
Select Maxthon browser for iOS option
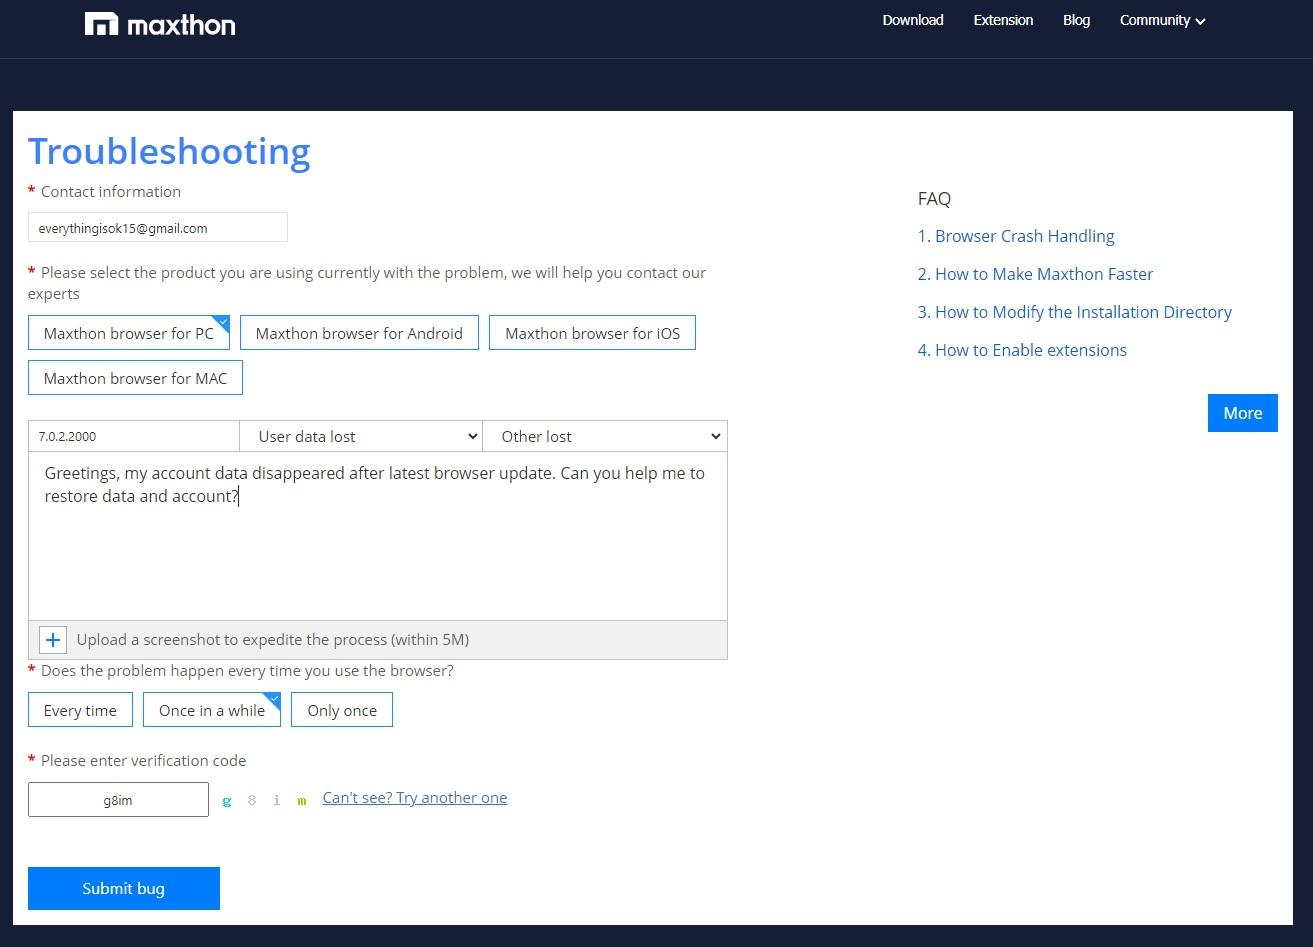(x=592, y=333)
